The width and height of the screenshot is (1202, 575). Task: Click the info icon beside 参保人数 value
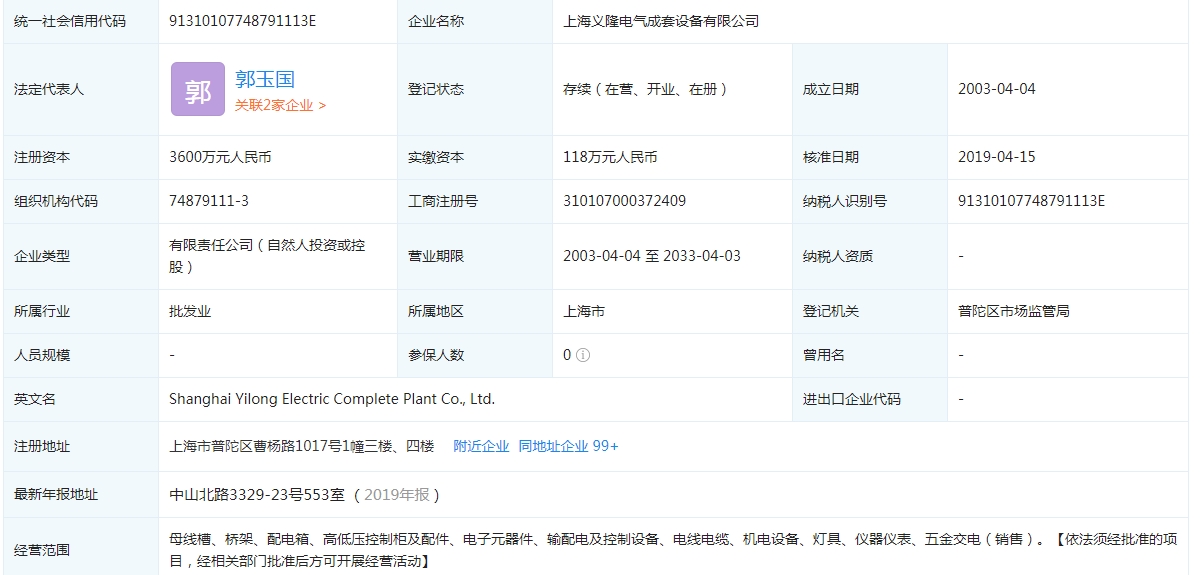(583, 355)
